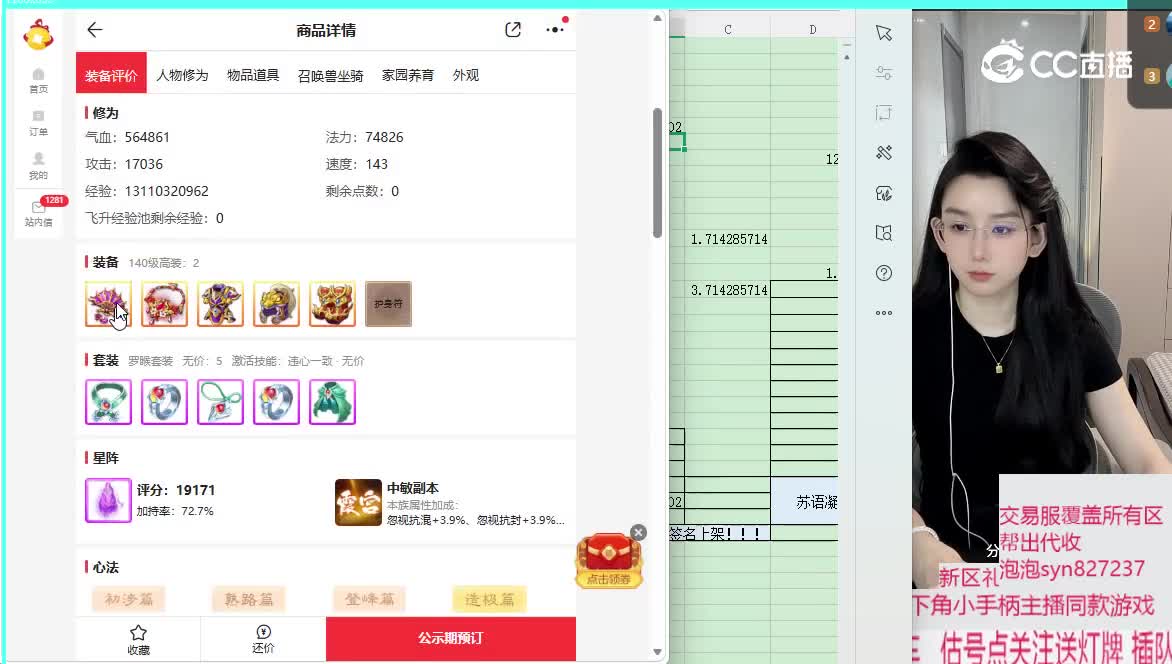Switch to the 召唤兽坐骑 tab

(330, 76)
